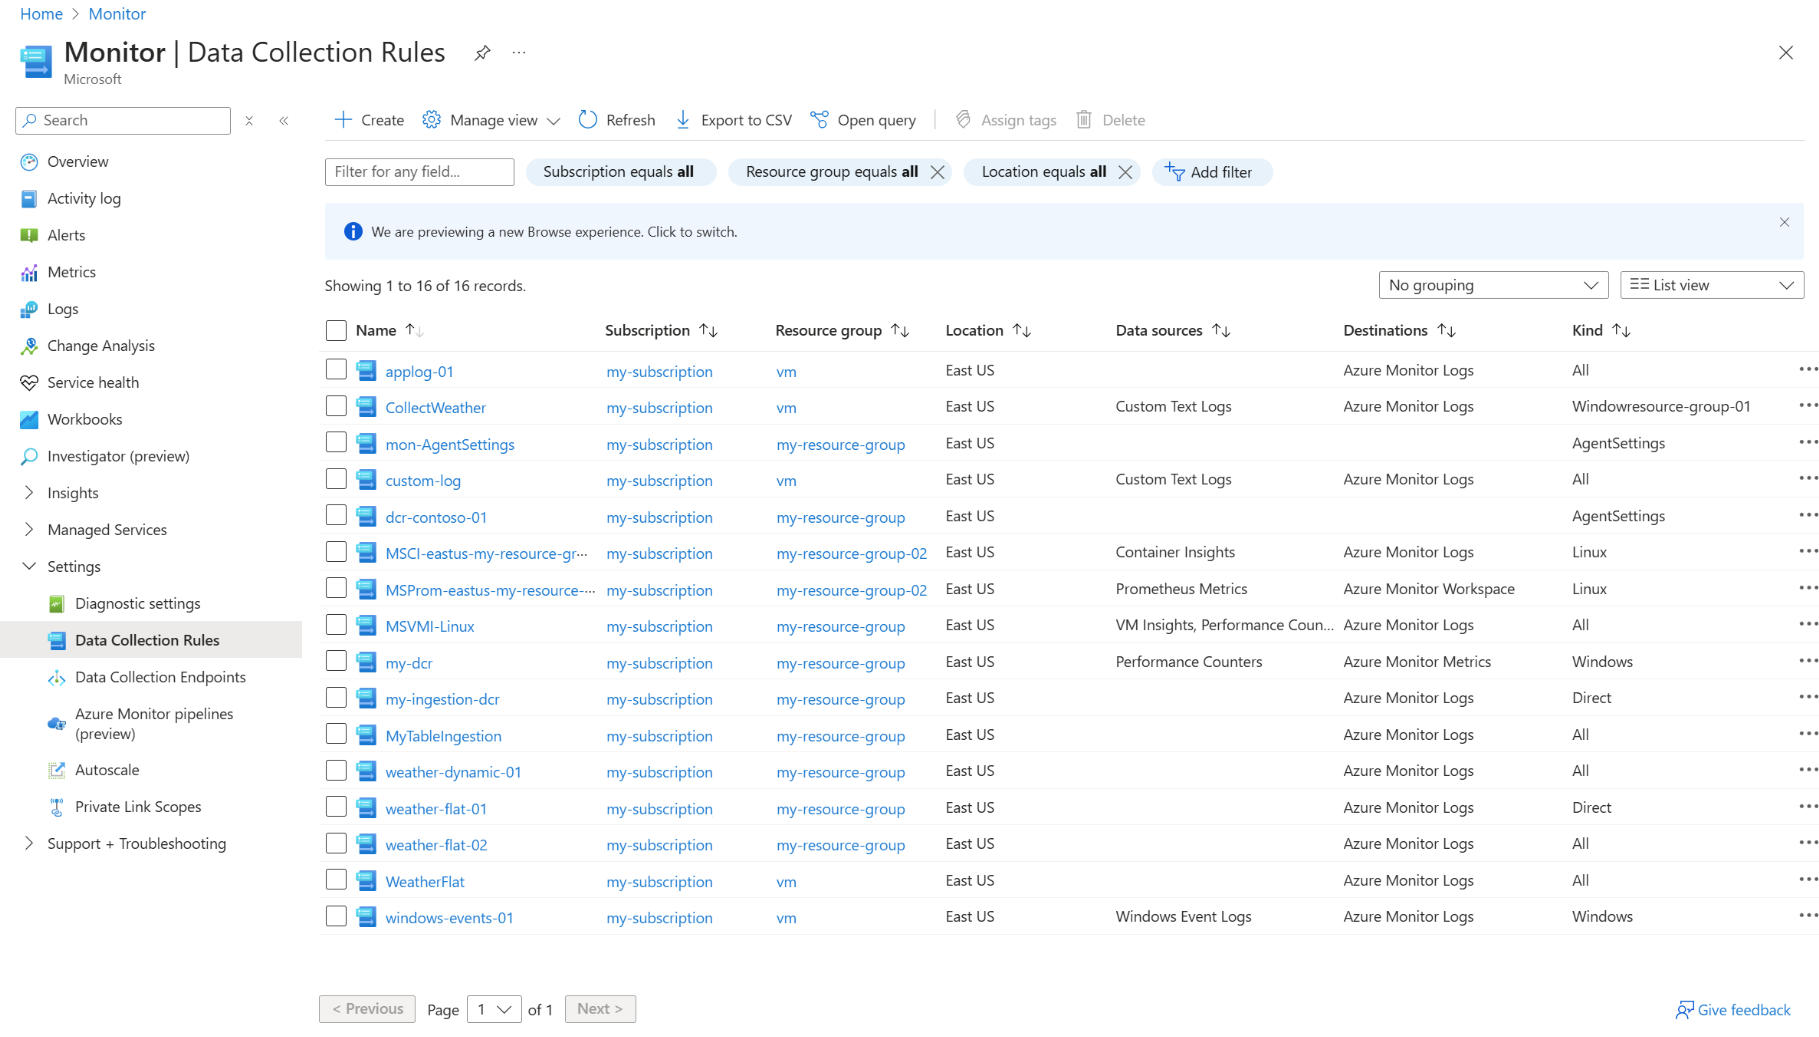
Task: Check the box for CollectWeather rule
Action: pos(336,407)
